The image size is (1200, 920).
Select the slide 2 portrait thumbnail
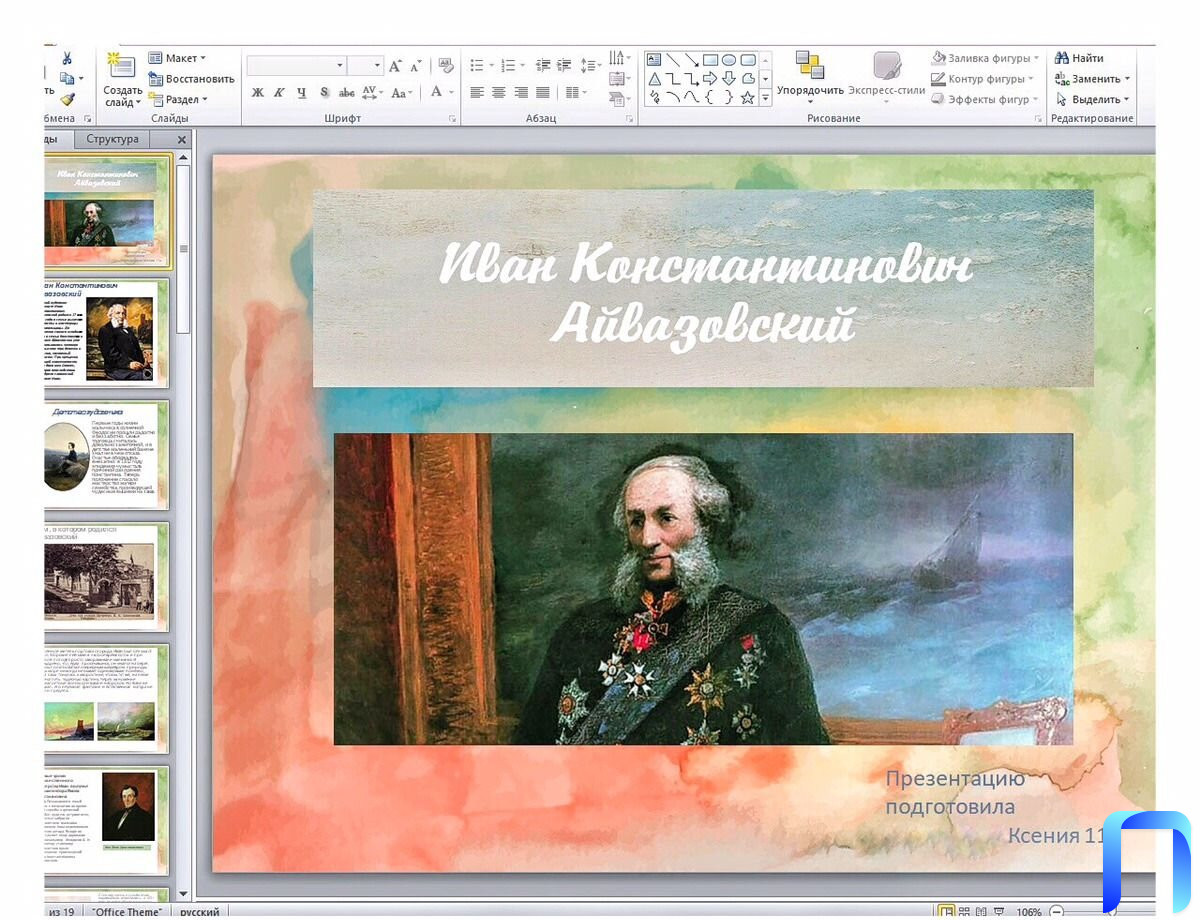coord(106,334)
